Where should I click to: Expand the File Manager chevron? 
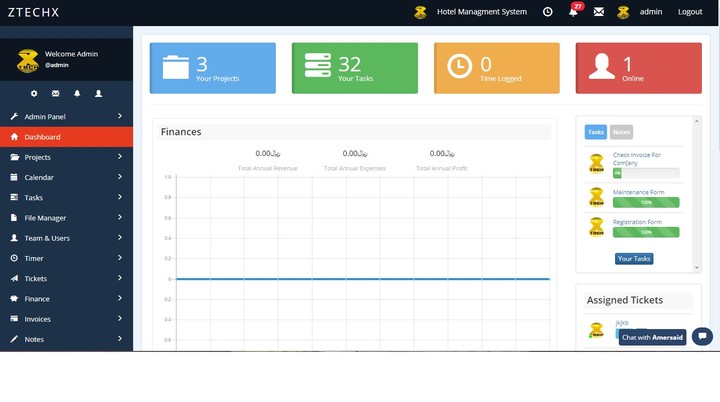pyautogui.click(x=120, y=217)
